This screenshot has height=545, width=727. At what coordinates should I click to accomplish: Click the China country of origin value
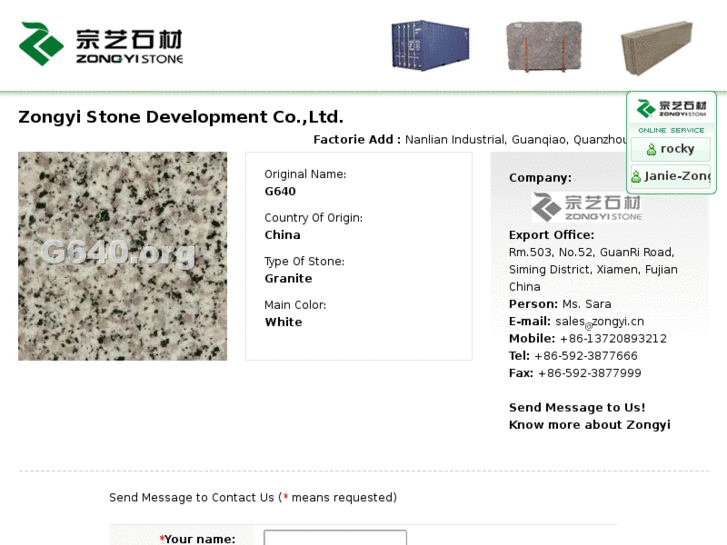coord(282,235)
